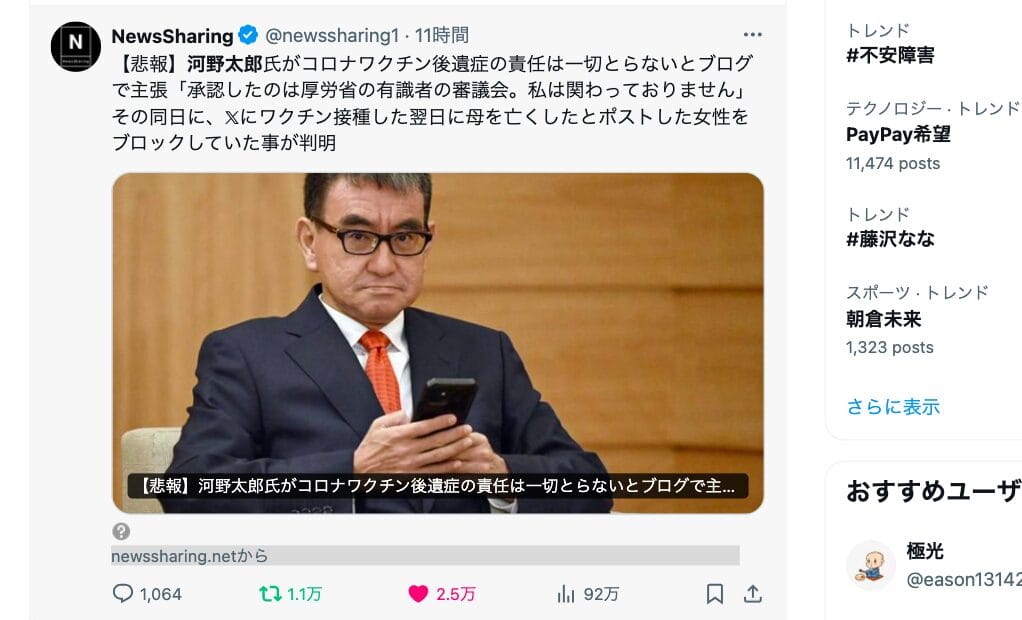This screenshot has height=620, width=1022.
Task: Select the #不安障害 trend
Action: click(x=890, y=55)
